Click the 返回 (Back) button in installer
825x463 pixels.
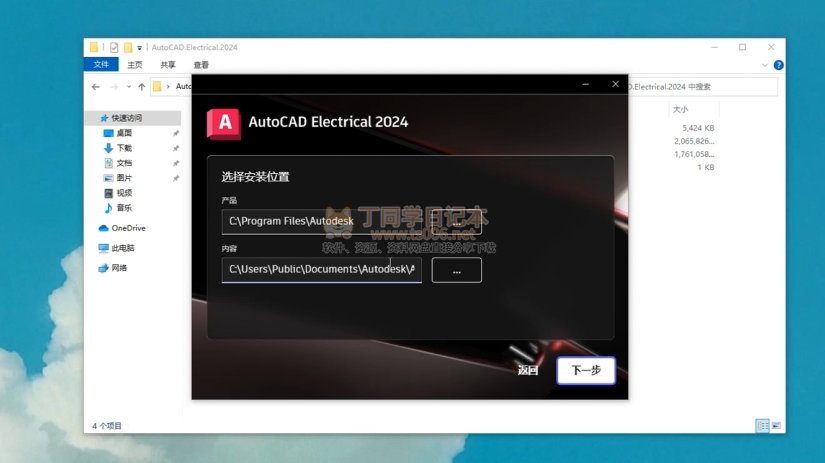tap(528, 370)
